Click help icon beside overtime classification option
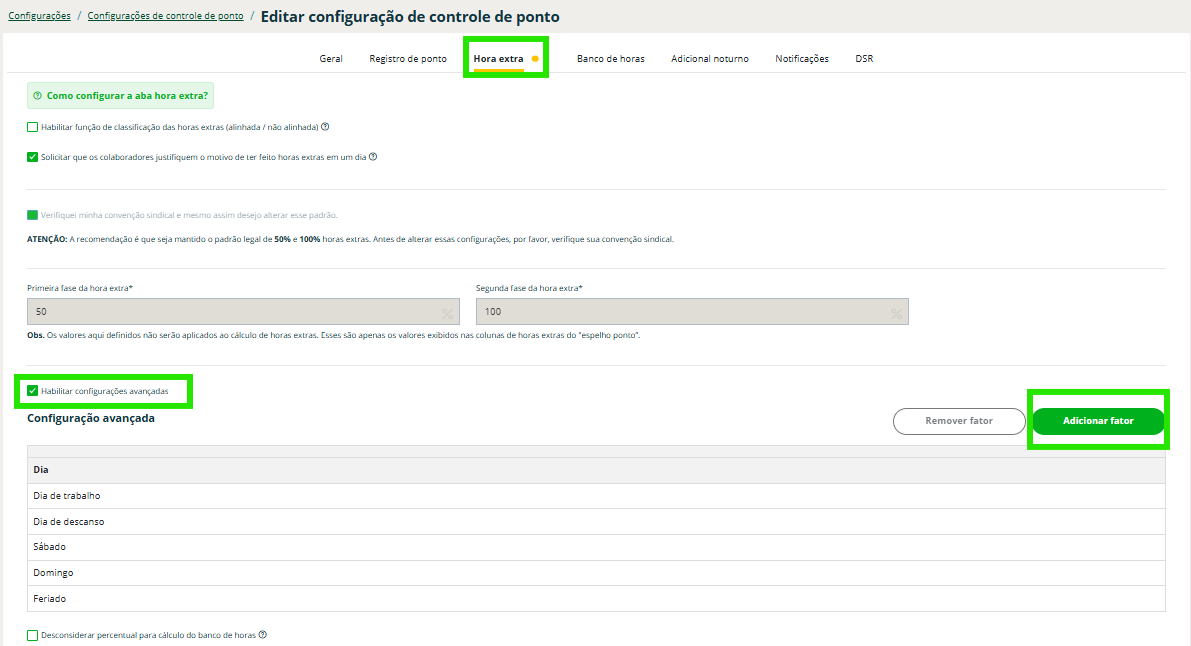 click(x=325, y=127)
